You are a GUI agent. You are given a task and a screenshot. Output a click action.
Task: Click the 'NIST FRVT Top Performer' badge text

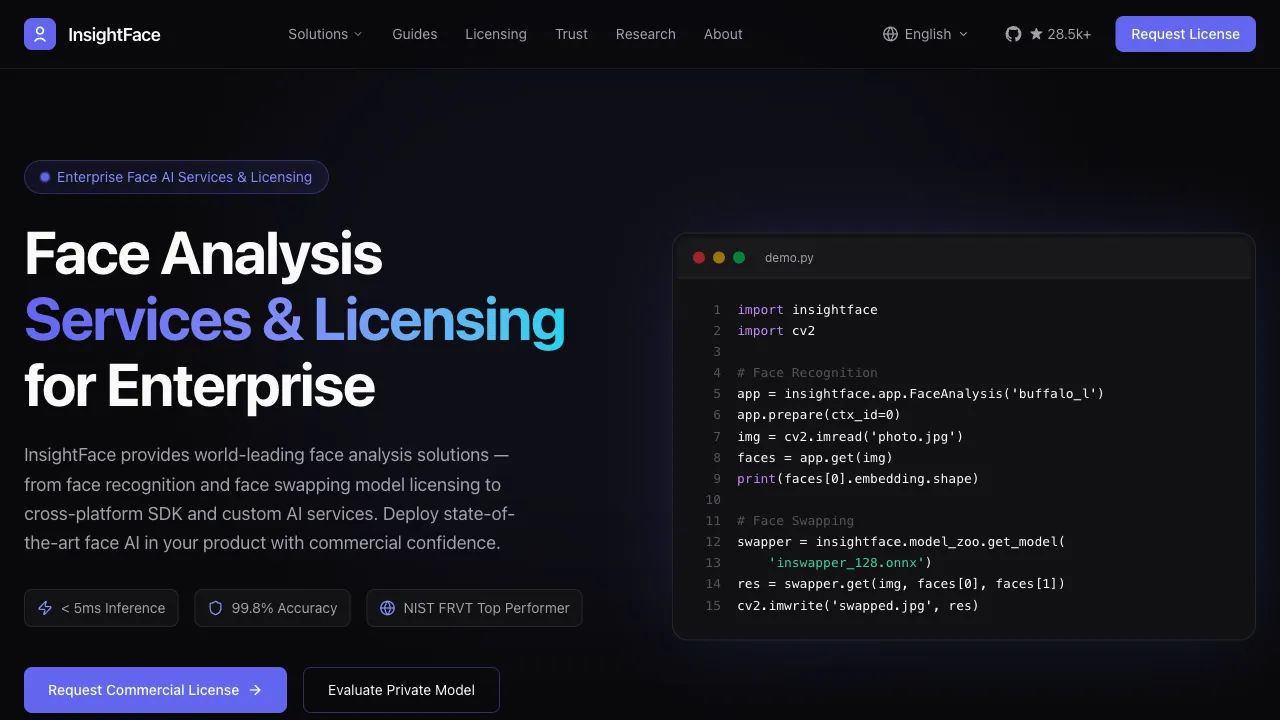tap(487, 608)
